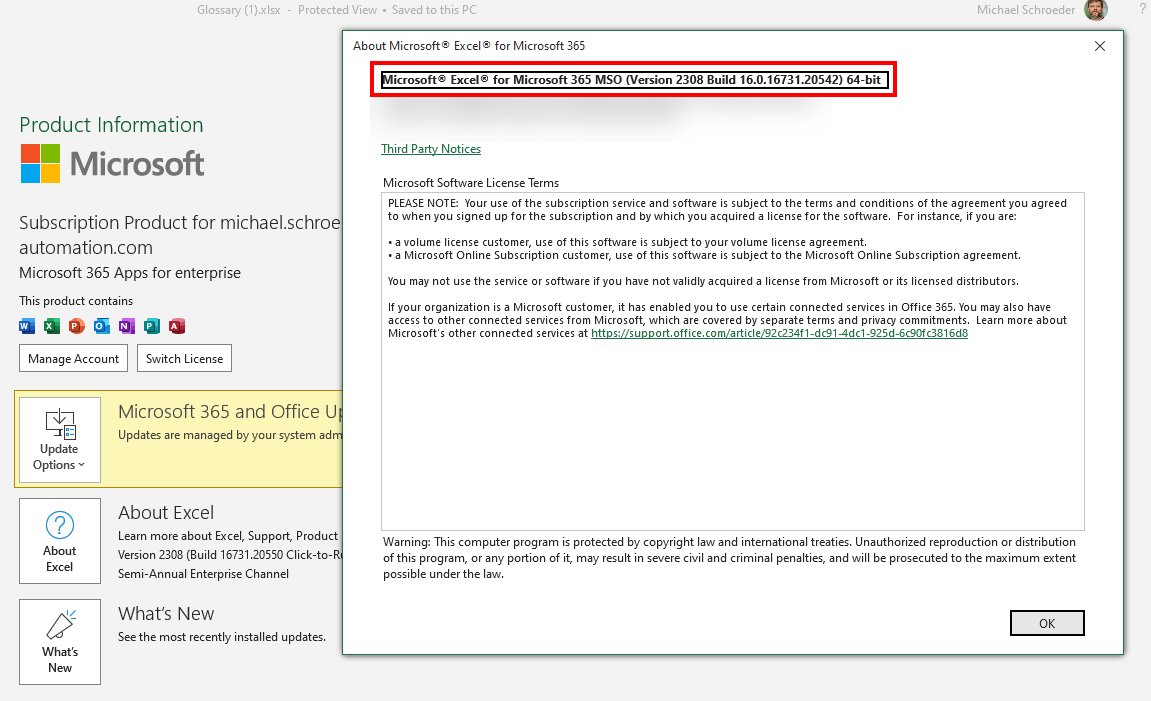Click the Product Information heading
The height and width of the screenshot is (701, 1151).
[111, 125]
